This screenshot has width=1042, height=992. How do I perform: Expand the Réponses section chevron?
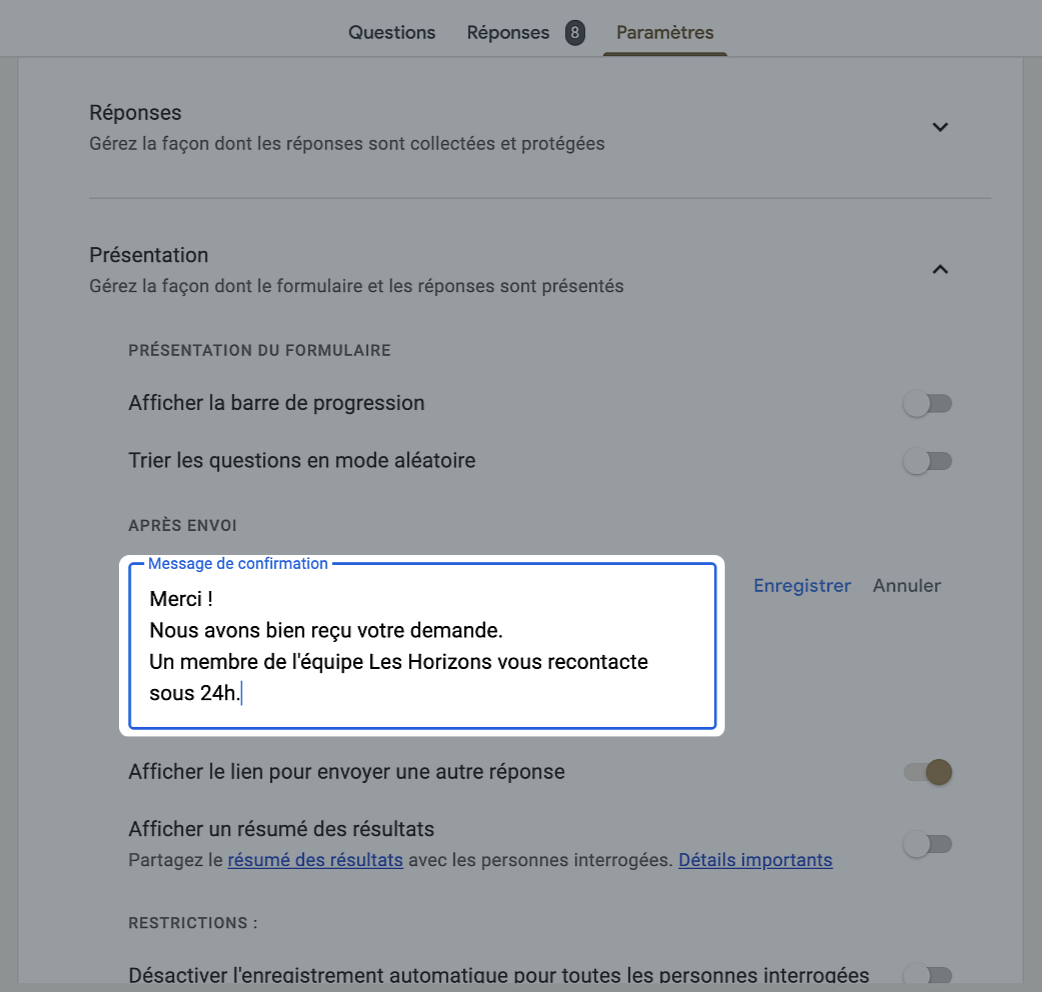tap(940, 127)
